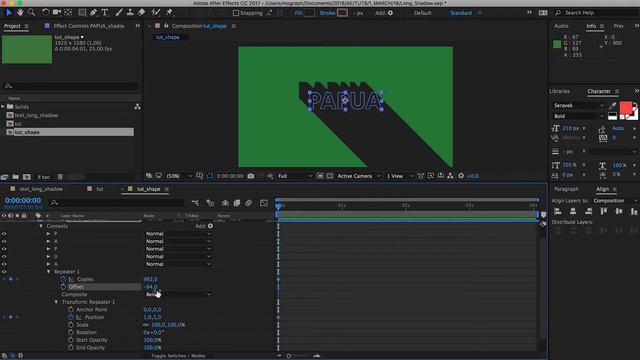Open the Full resolution dropdown
640x360 pixels.
pyautogui.click(x=295, y=176)
